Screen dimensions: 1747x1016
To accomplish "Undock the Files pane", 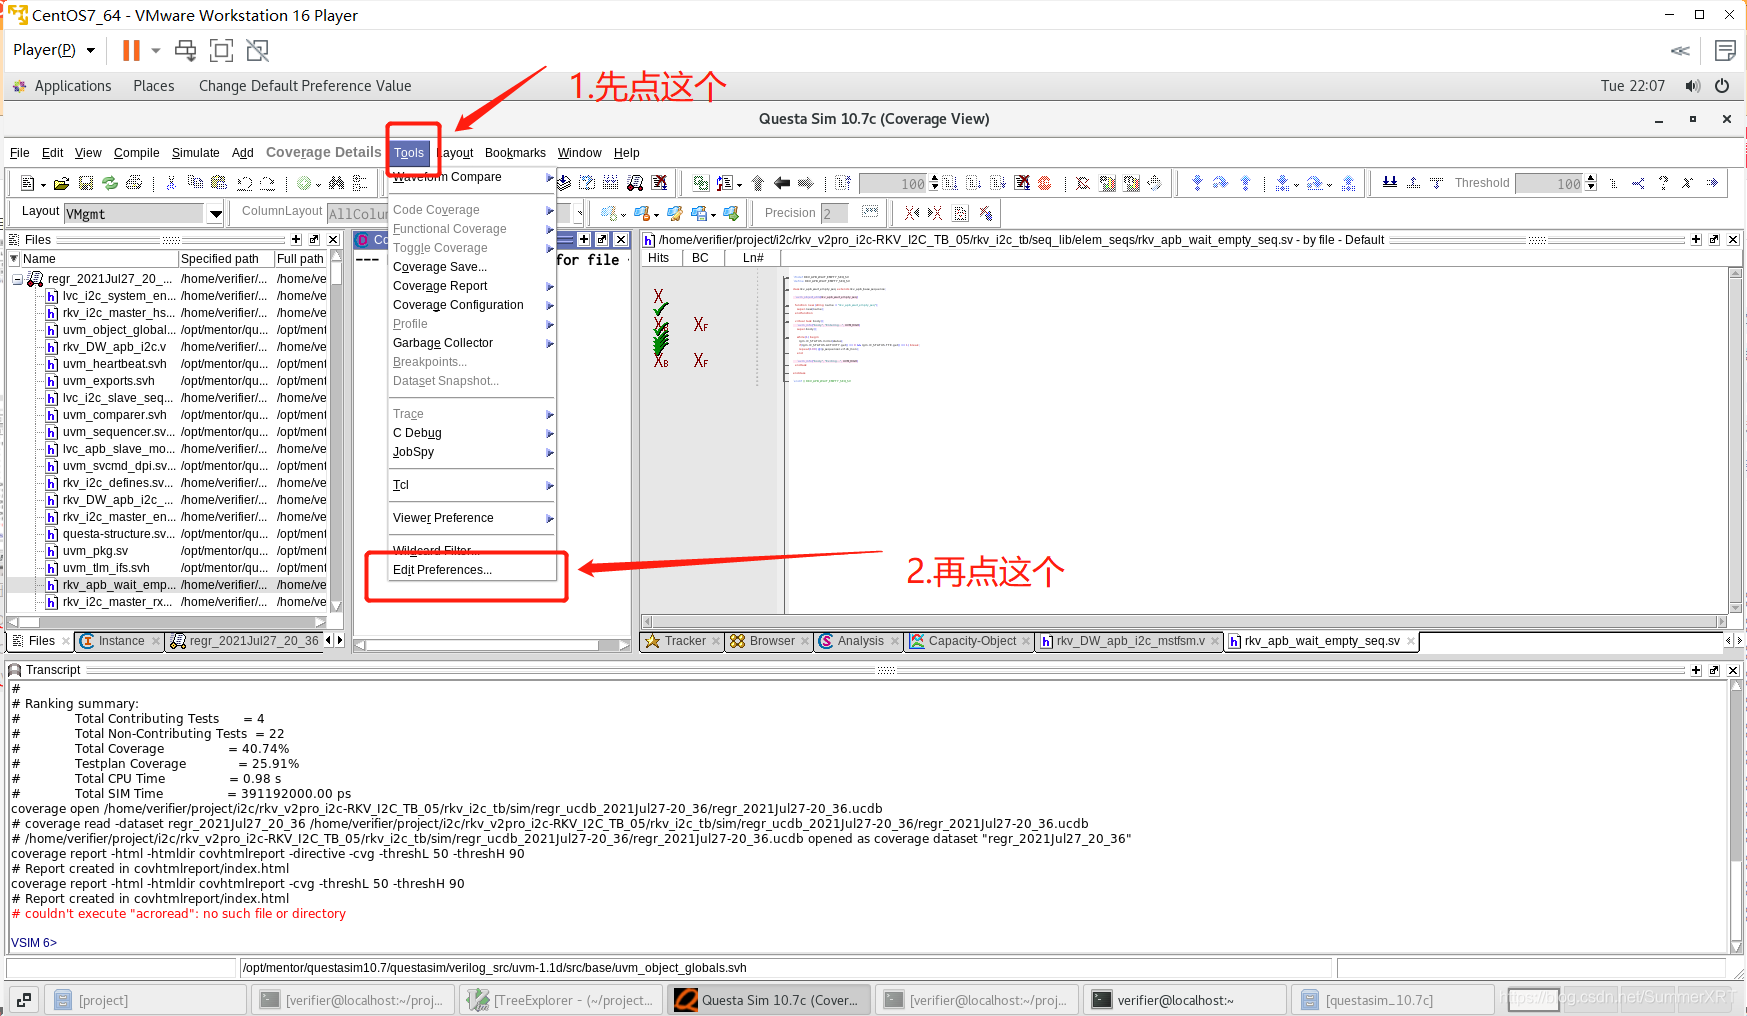I will pos(314,240).
